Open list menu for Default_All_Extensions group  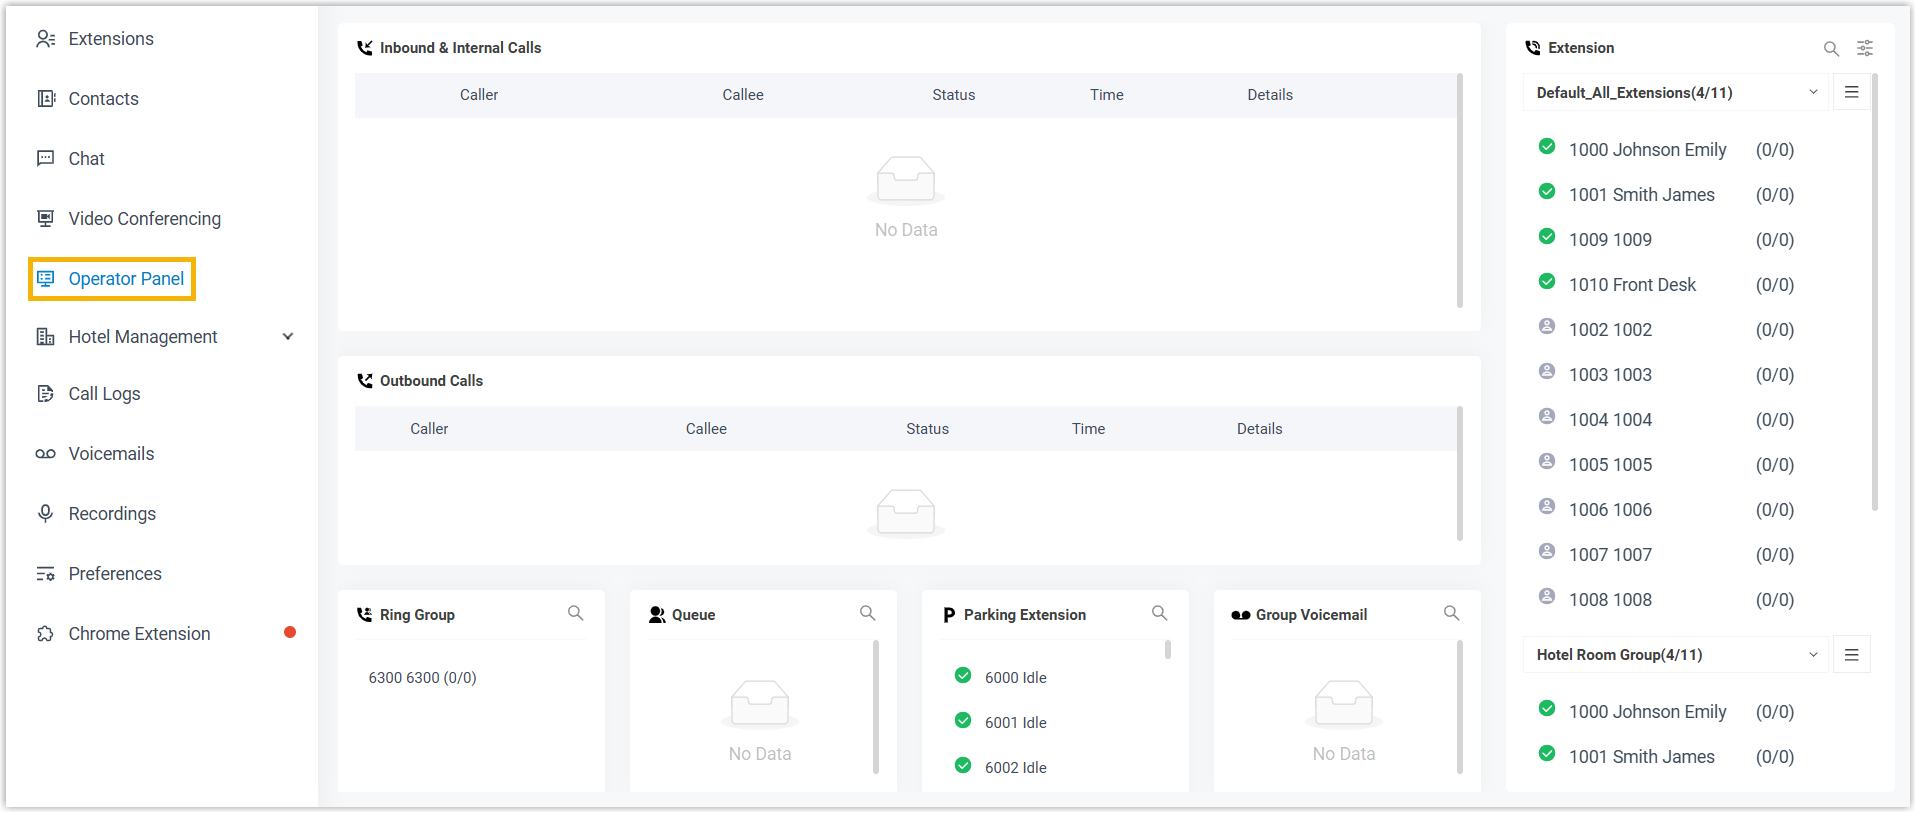click(x=1851, y=92)
